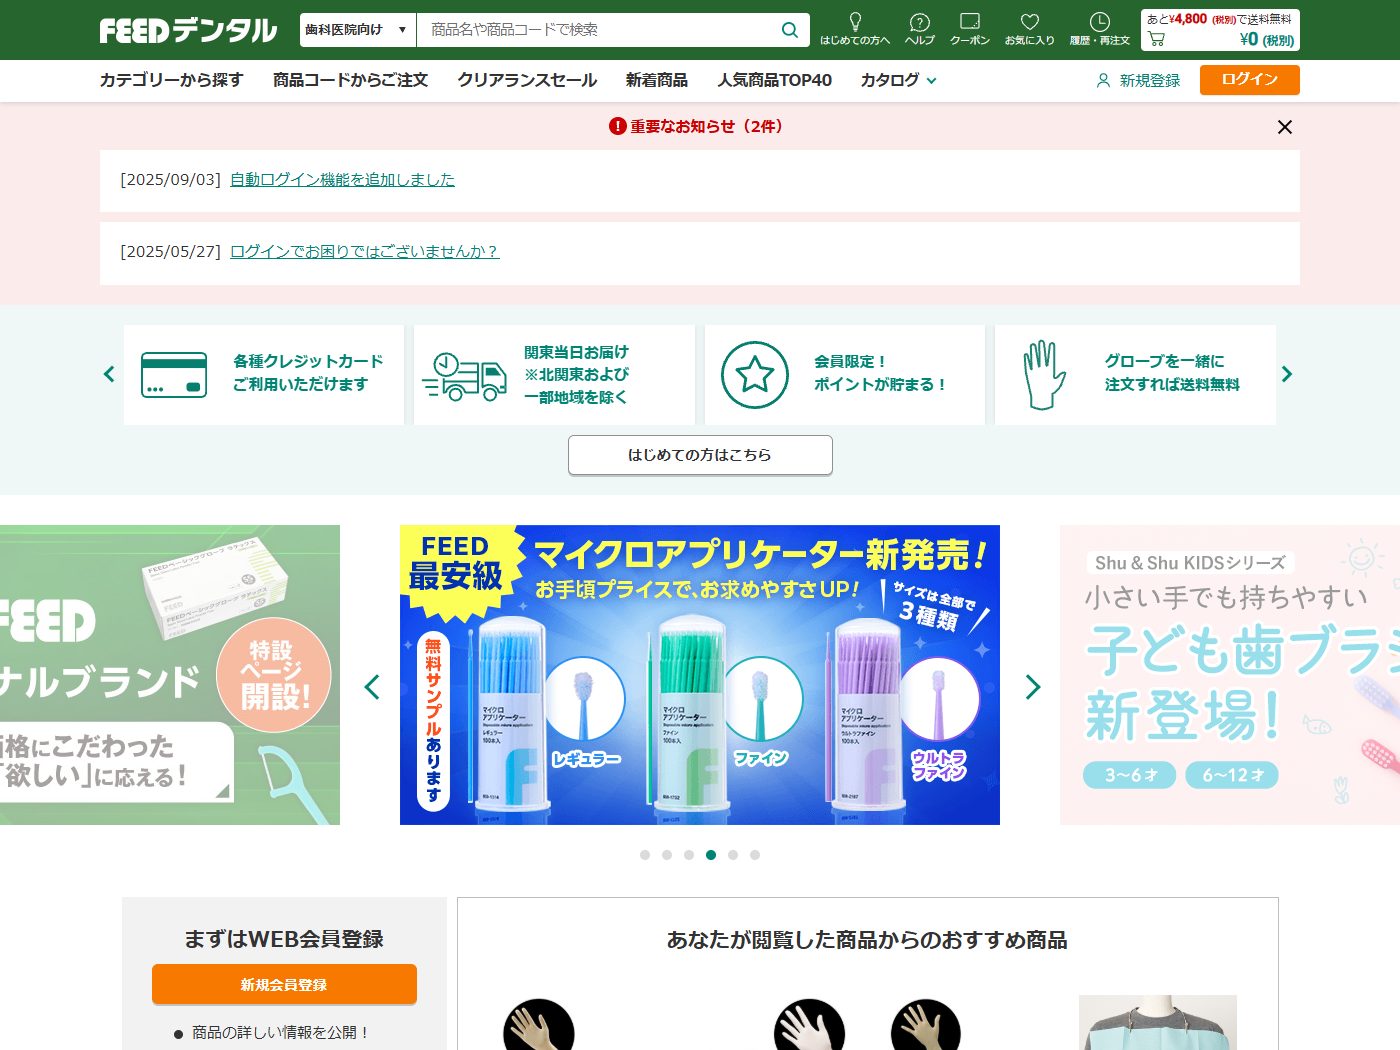Screen dimensions: 1400x1050
Task: Open カテゴリーから探す menu
Action: tap(171, 80)
